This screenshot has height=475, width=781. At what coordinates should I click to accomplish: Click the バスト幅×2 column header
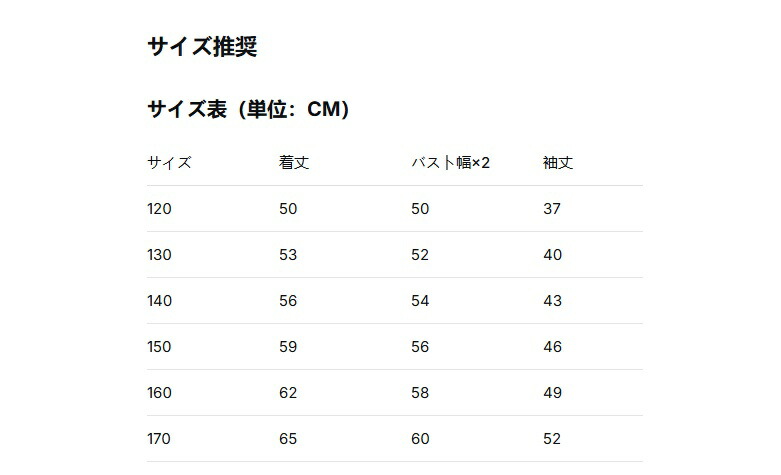point(451,163)
